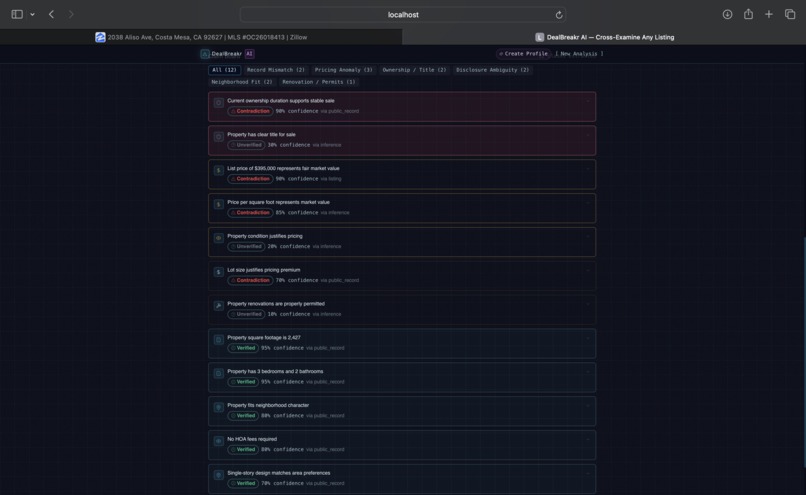Viewport: 806px width, 495px height.
Task: Switch to the Zillow 2038 Aliso Ave tab
Action: 201,37
